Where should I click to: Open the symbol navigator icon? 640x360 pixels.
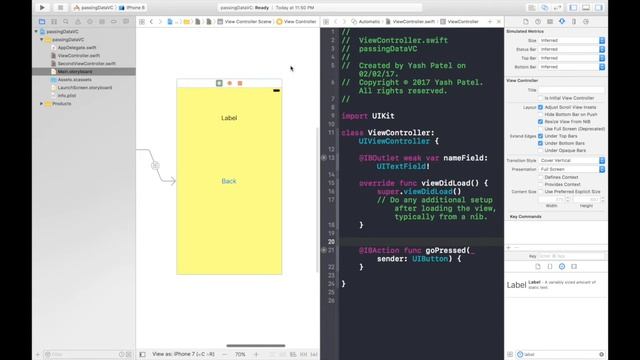point(53,22)
